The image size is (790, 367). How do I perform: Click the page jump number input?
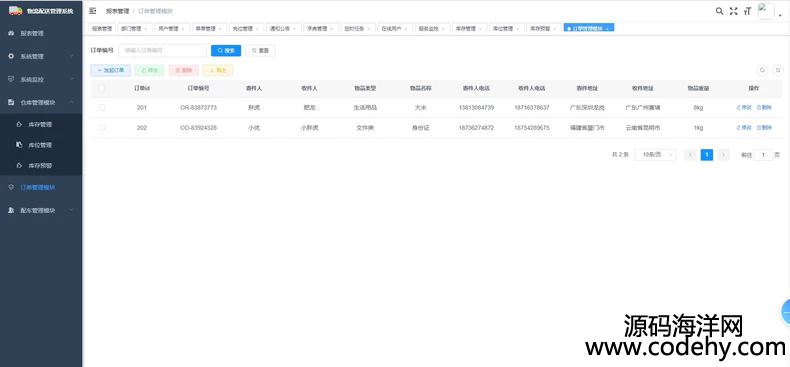click(x=763, y=155)
